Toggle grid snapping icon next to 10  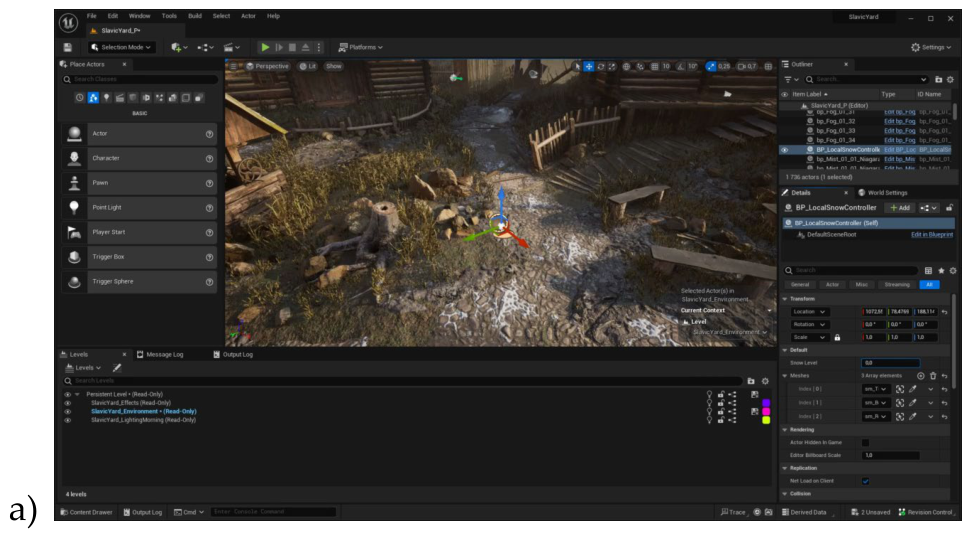[655, 66]
